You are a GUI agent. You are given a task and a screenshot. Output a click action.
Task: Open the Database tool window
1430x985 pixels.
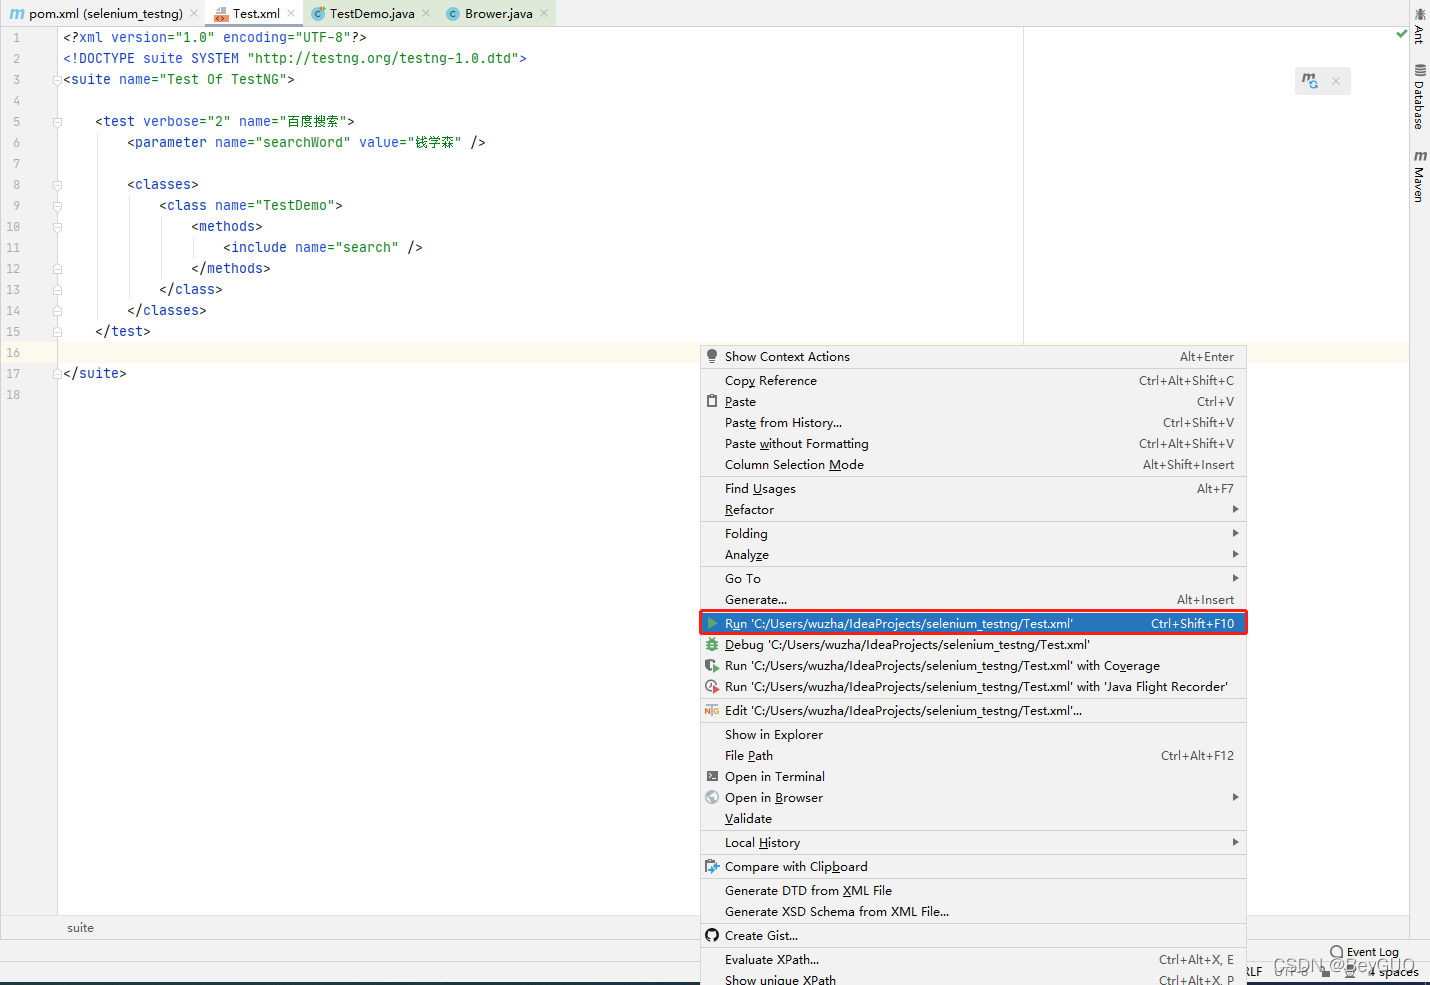tap(1419, 97)
